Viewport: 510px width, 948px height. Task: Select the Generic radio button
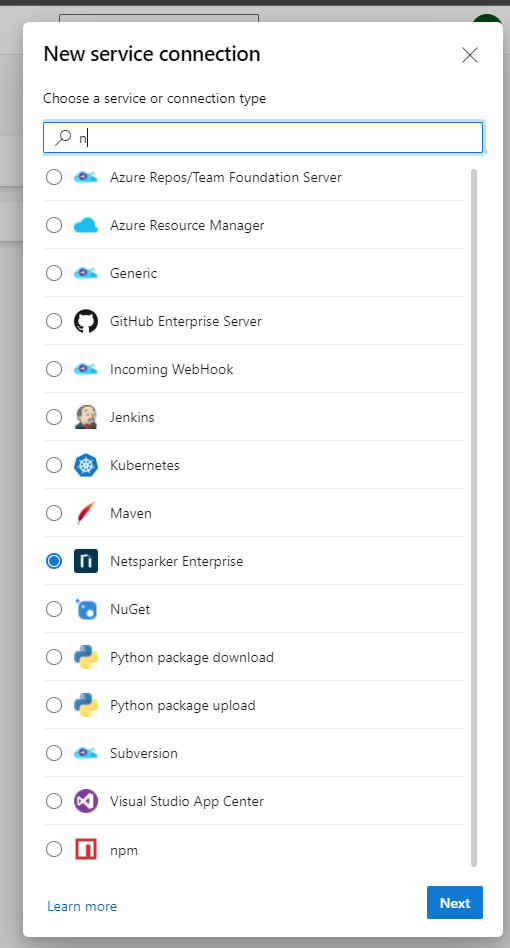pyautogui.click(x=54, y=273)
